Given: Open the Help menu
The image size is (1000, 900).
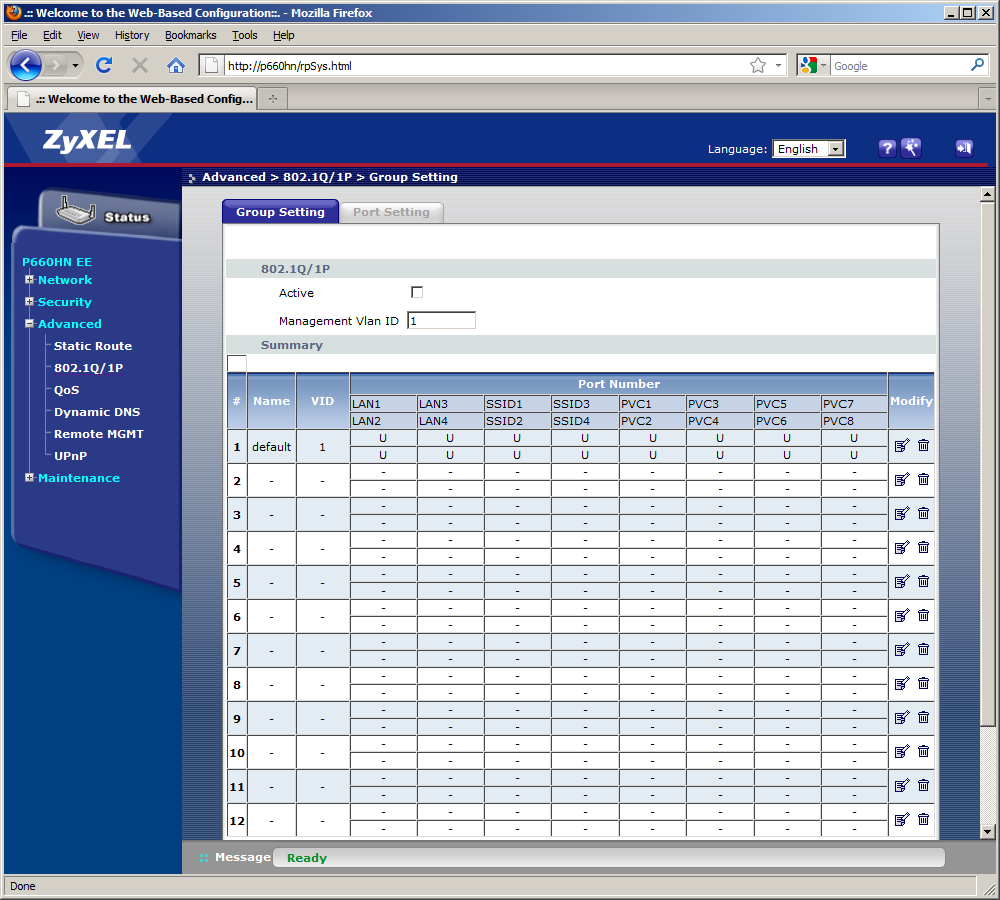Looking at the screenshot, I should tap(284, 35).
